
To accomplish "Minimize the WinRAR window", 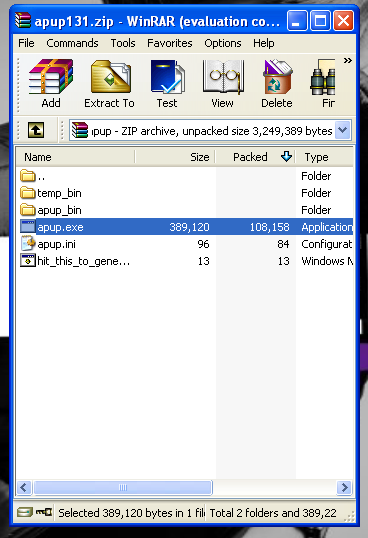I will tap(297, 21).
